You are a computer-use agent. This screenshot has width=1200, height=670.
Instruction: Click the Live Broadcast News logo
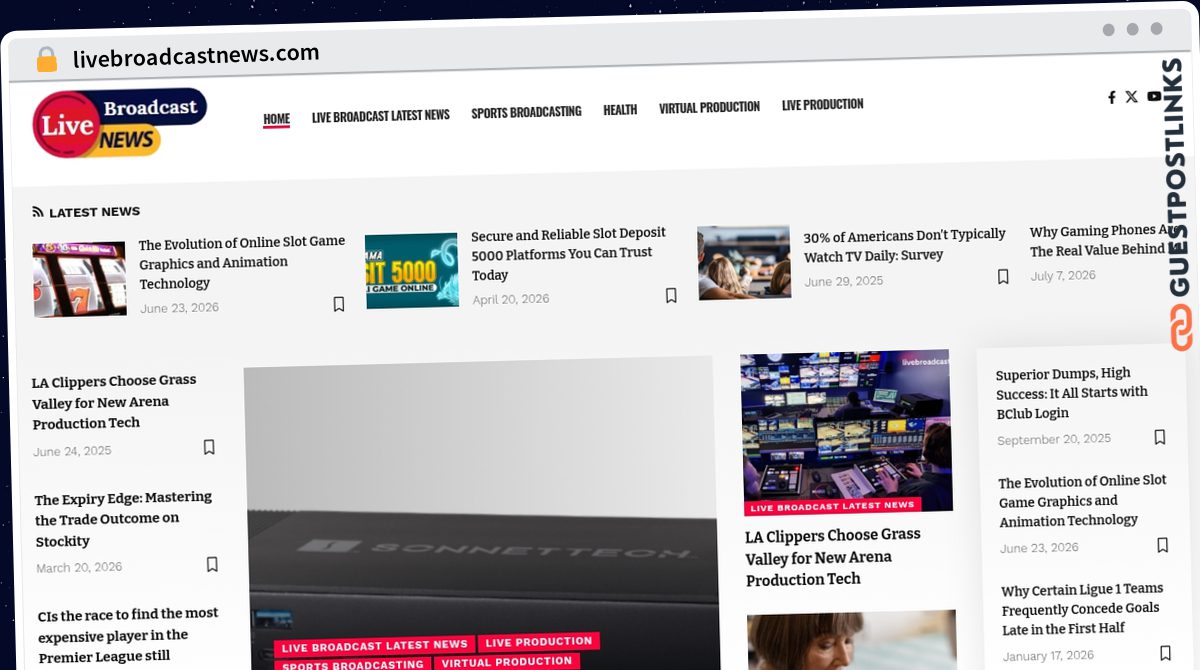120,123
